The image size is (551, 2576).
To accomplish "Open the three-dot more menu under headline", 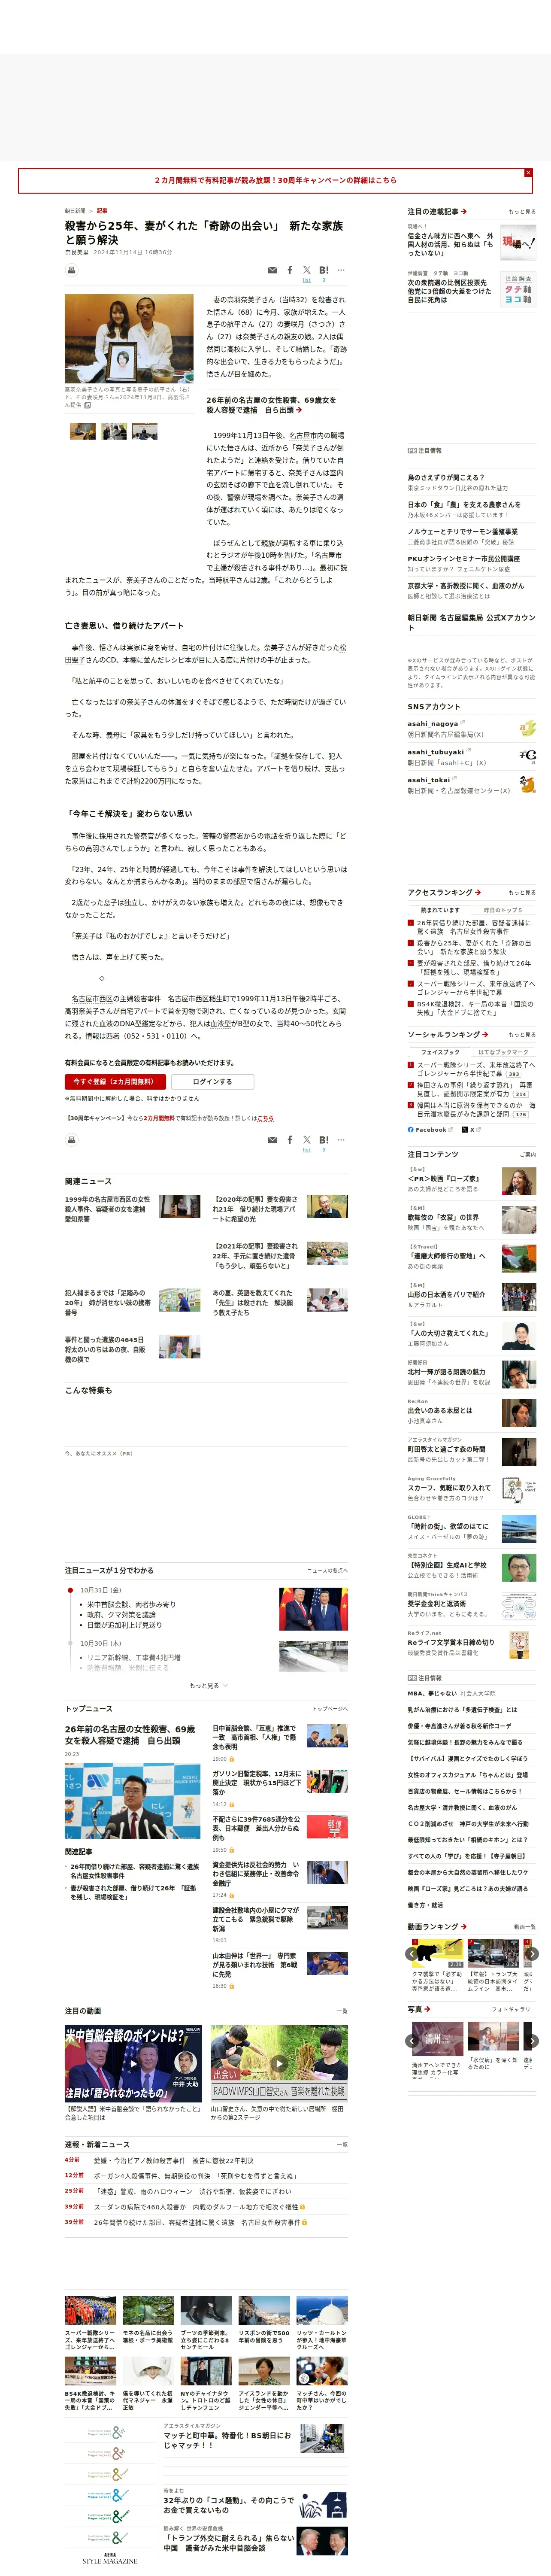I will [x=341, y=270].
